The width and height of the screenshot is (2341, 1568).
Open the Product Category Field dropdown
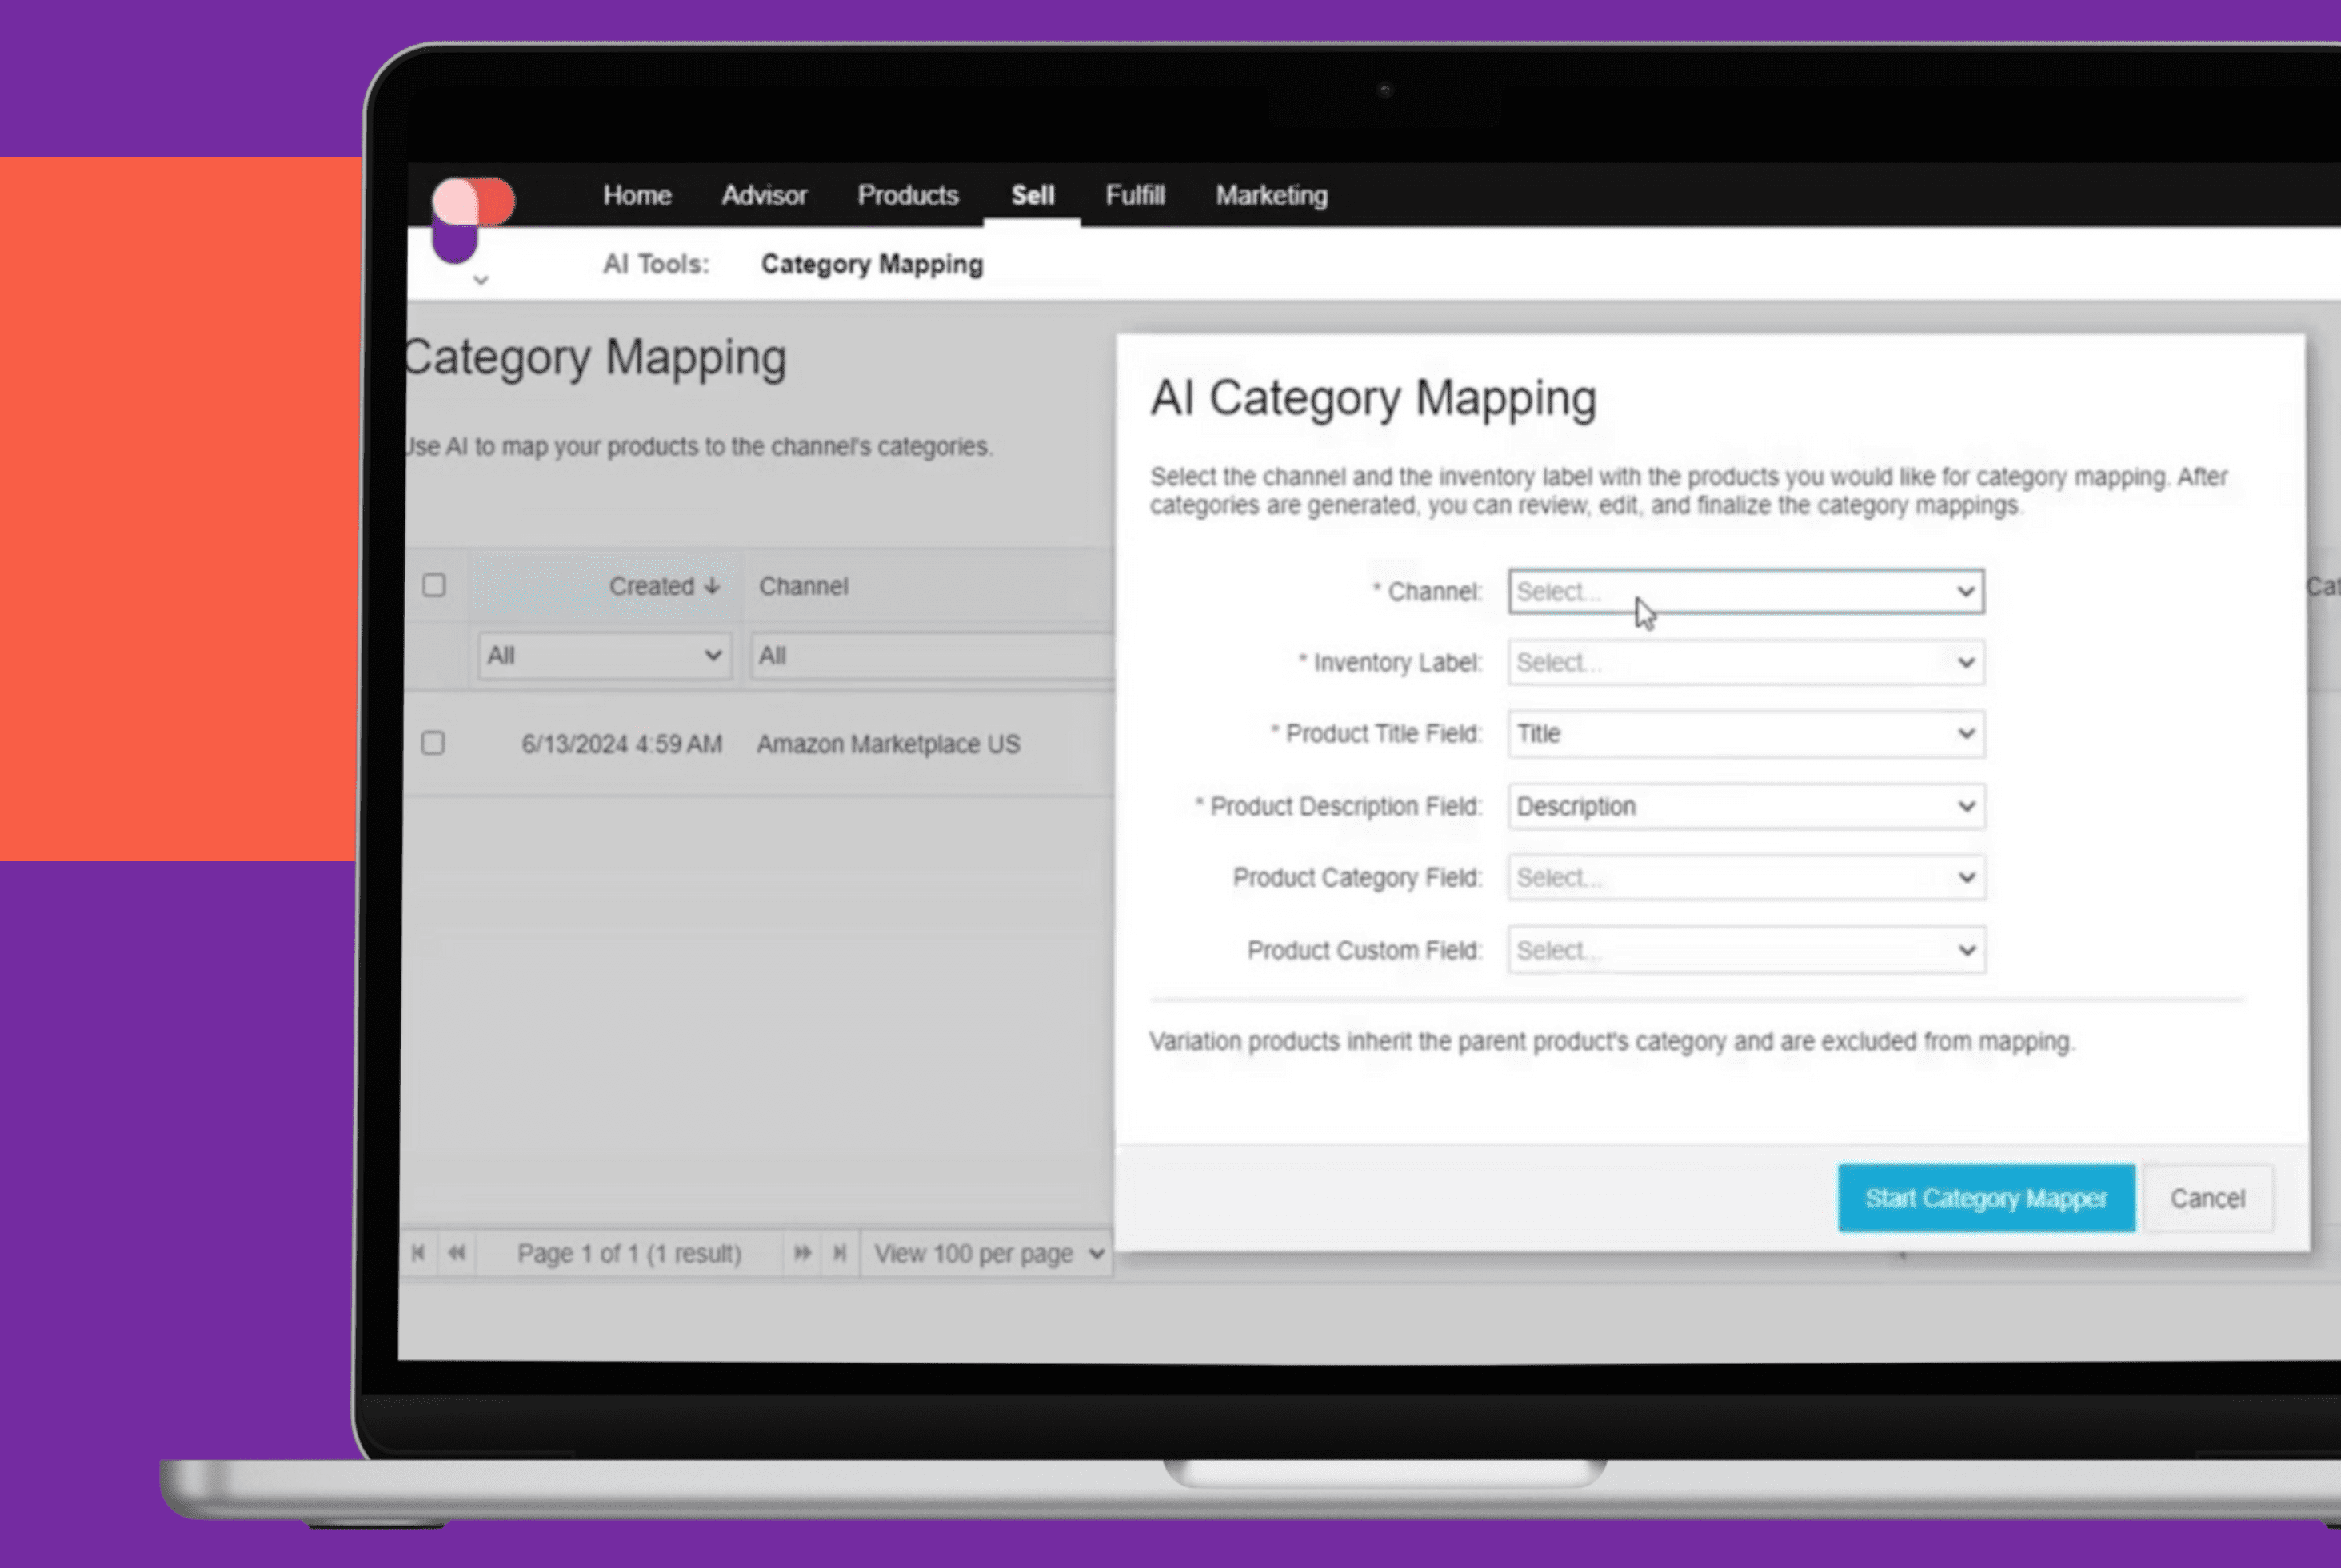click(1746, 877)
